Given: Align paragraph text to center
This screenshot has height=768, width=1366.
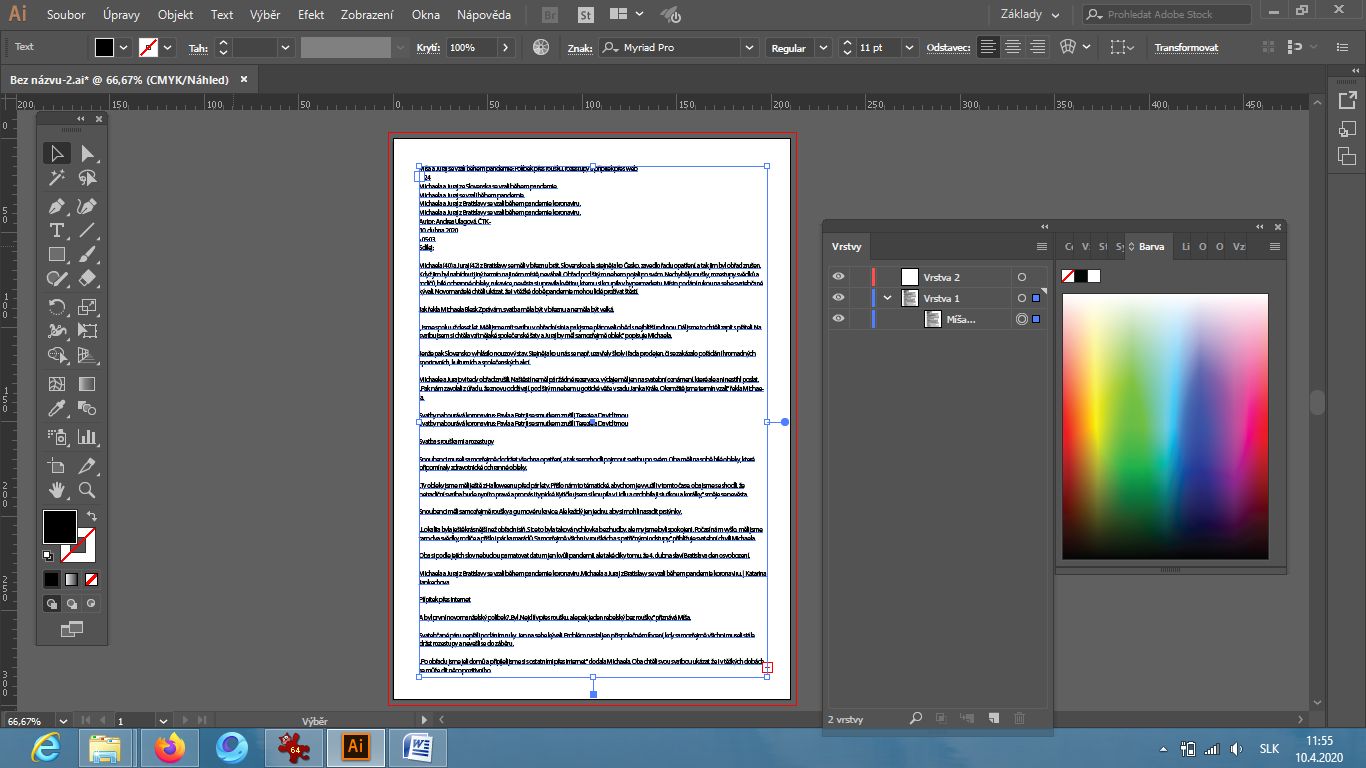Looking at the screenshot, I should [x=1013, y=47].
